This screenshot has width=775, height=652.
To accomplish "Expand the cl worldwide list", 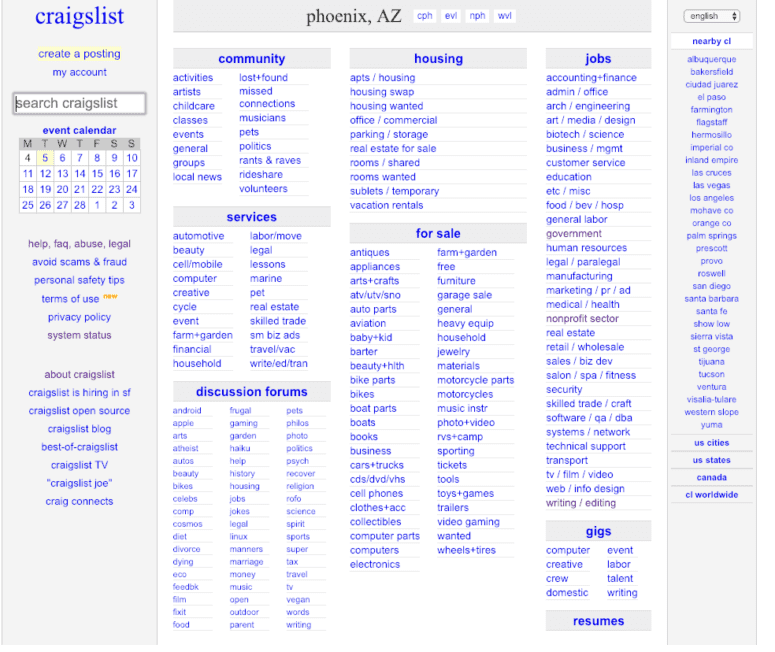I will point(711,495).
